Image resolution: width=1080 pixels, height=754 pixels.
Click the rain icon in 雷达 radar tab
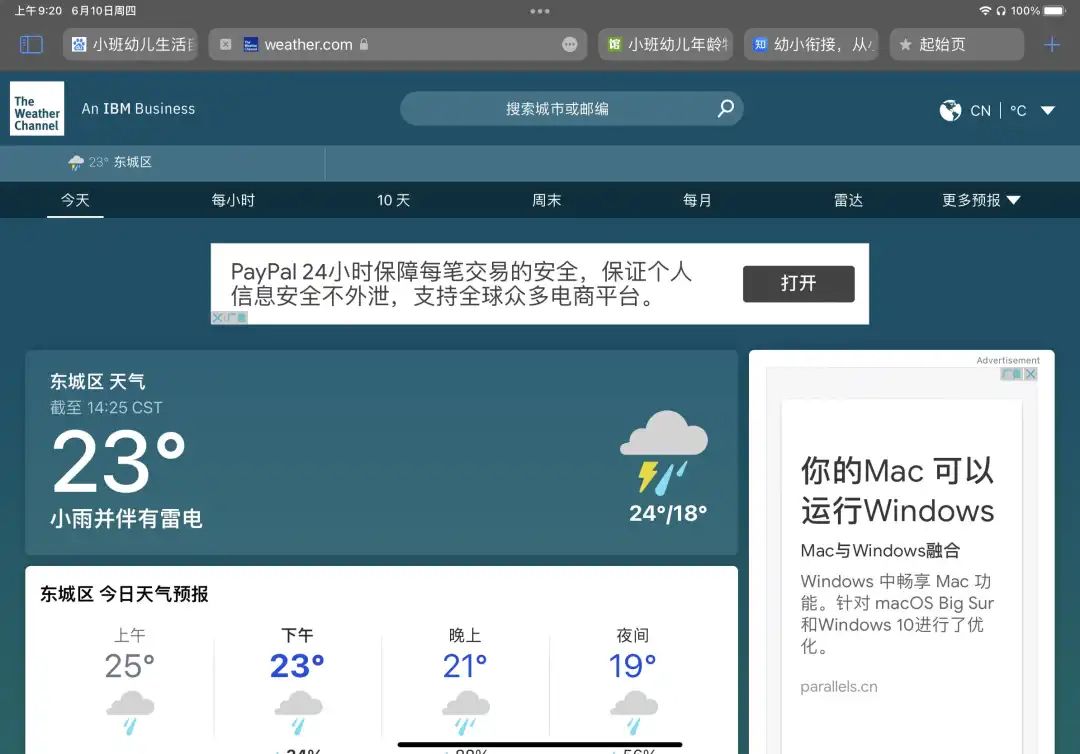(76, 162)
